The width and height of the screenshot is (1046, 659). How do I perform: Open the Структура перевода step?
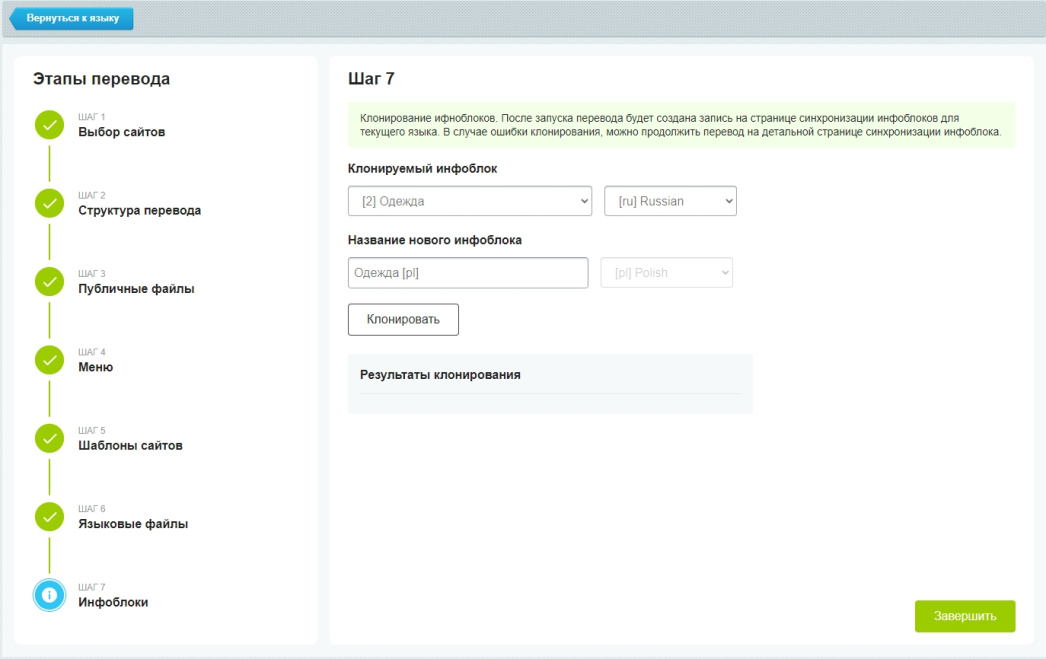[139, 210]
